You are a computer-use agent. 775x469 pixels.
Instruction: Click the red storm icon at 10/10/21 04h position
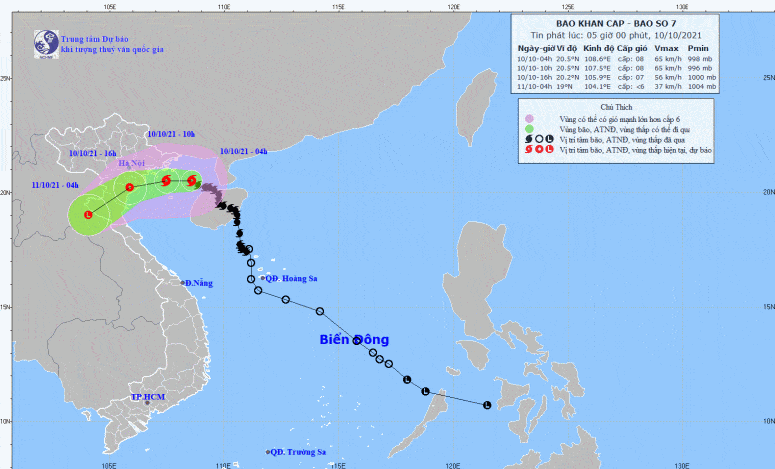click(191, 181)
